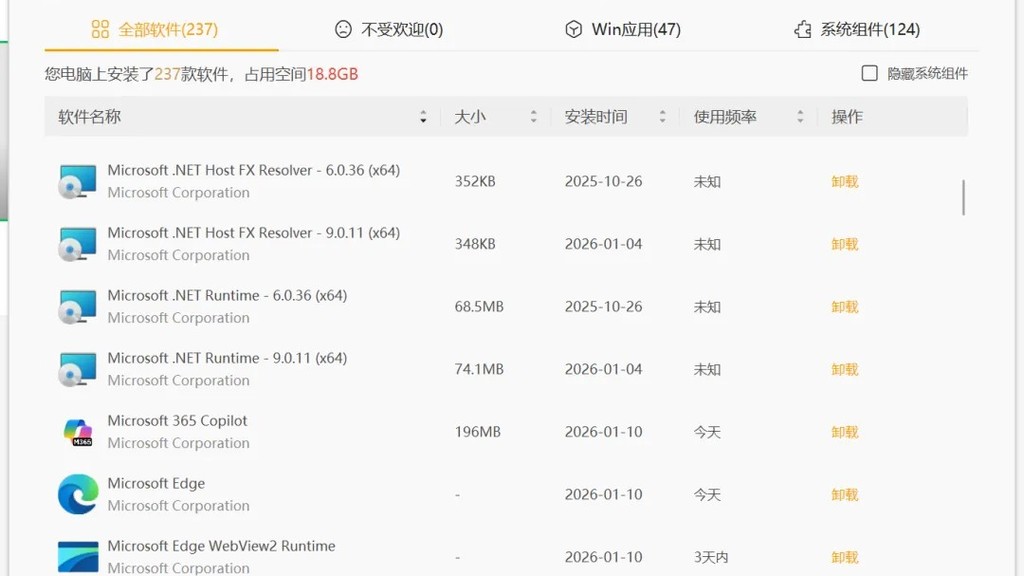Sort list using 大小 column arrows
1024x576 pixels.
point(534,117)
